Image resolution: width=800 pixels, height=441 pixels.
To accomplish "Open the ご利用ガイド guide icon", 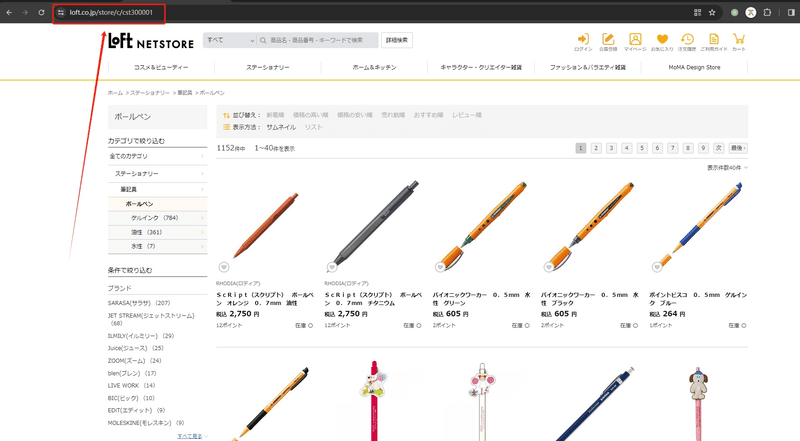I will coord(714,42).
